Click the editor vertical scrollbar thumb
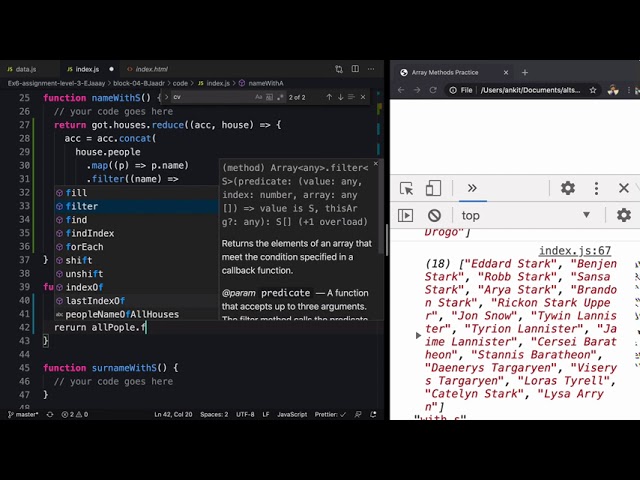The image size is (640, 480). [386, 239]
